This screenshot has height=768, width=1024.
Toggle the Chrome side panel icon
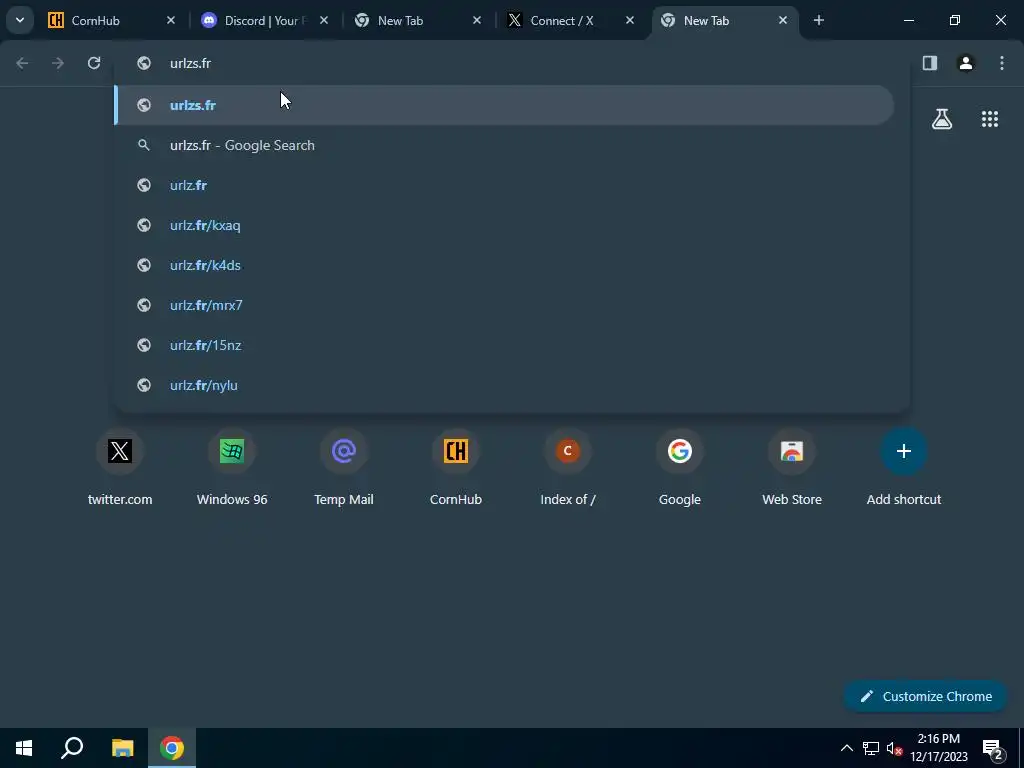929,63
